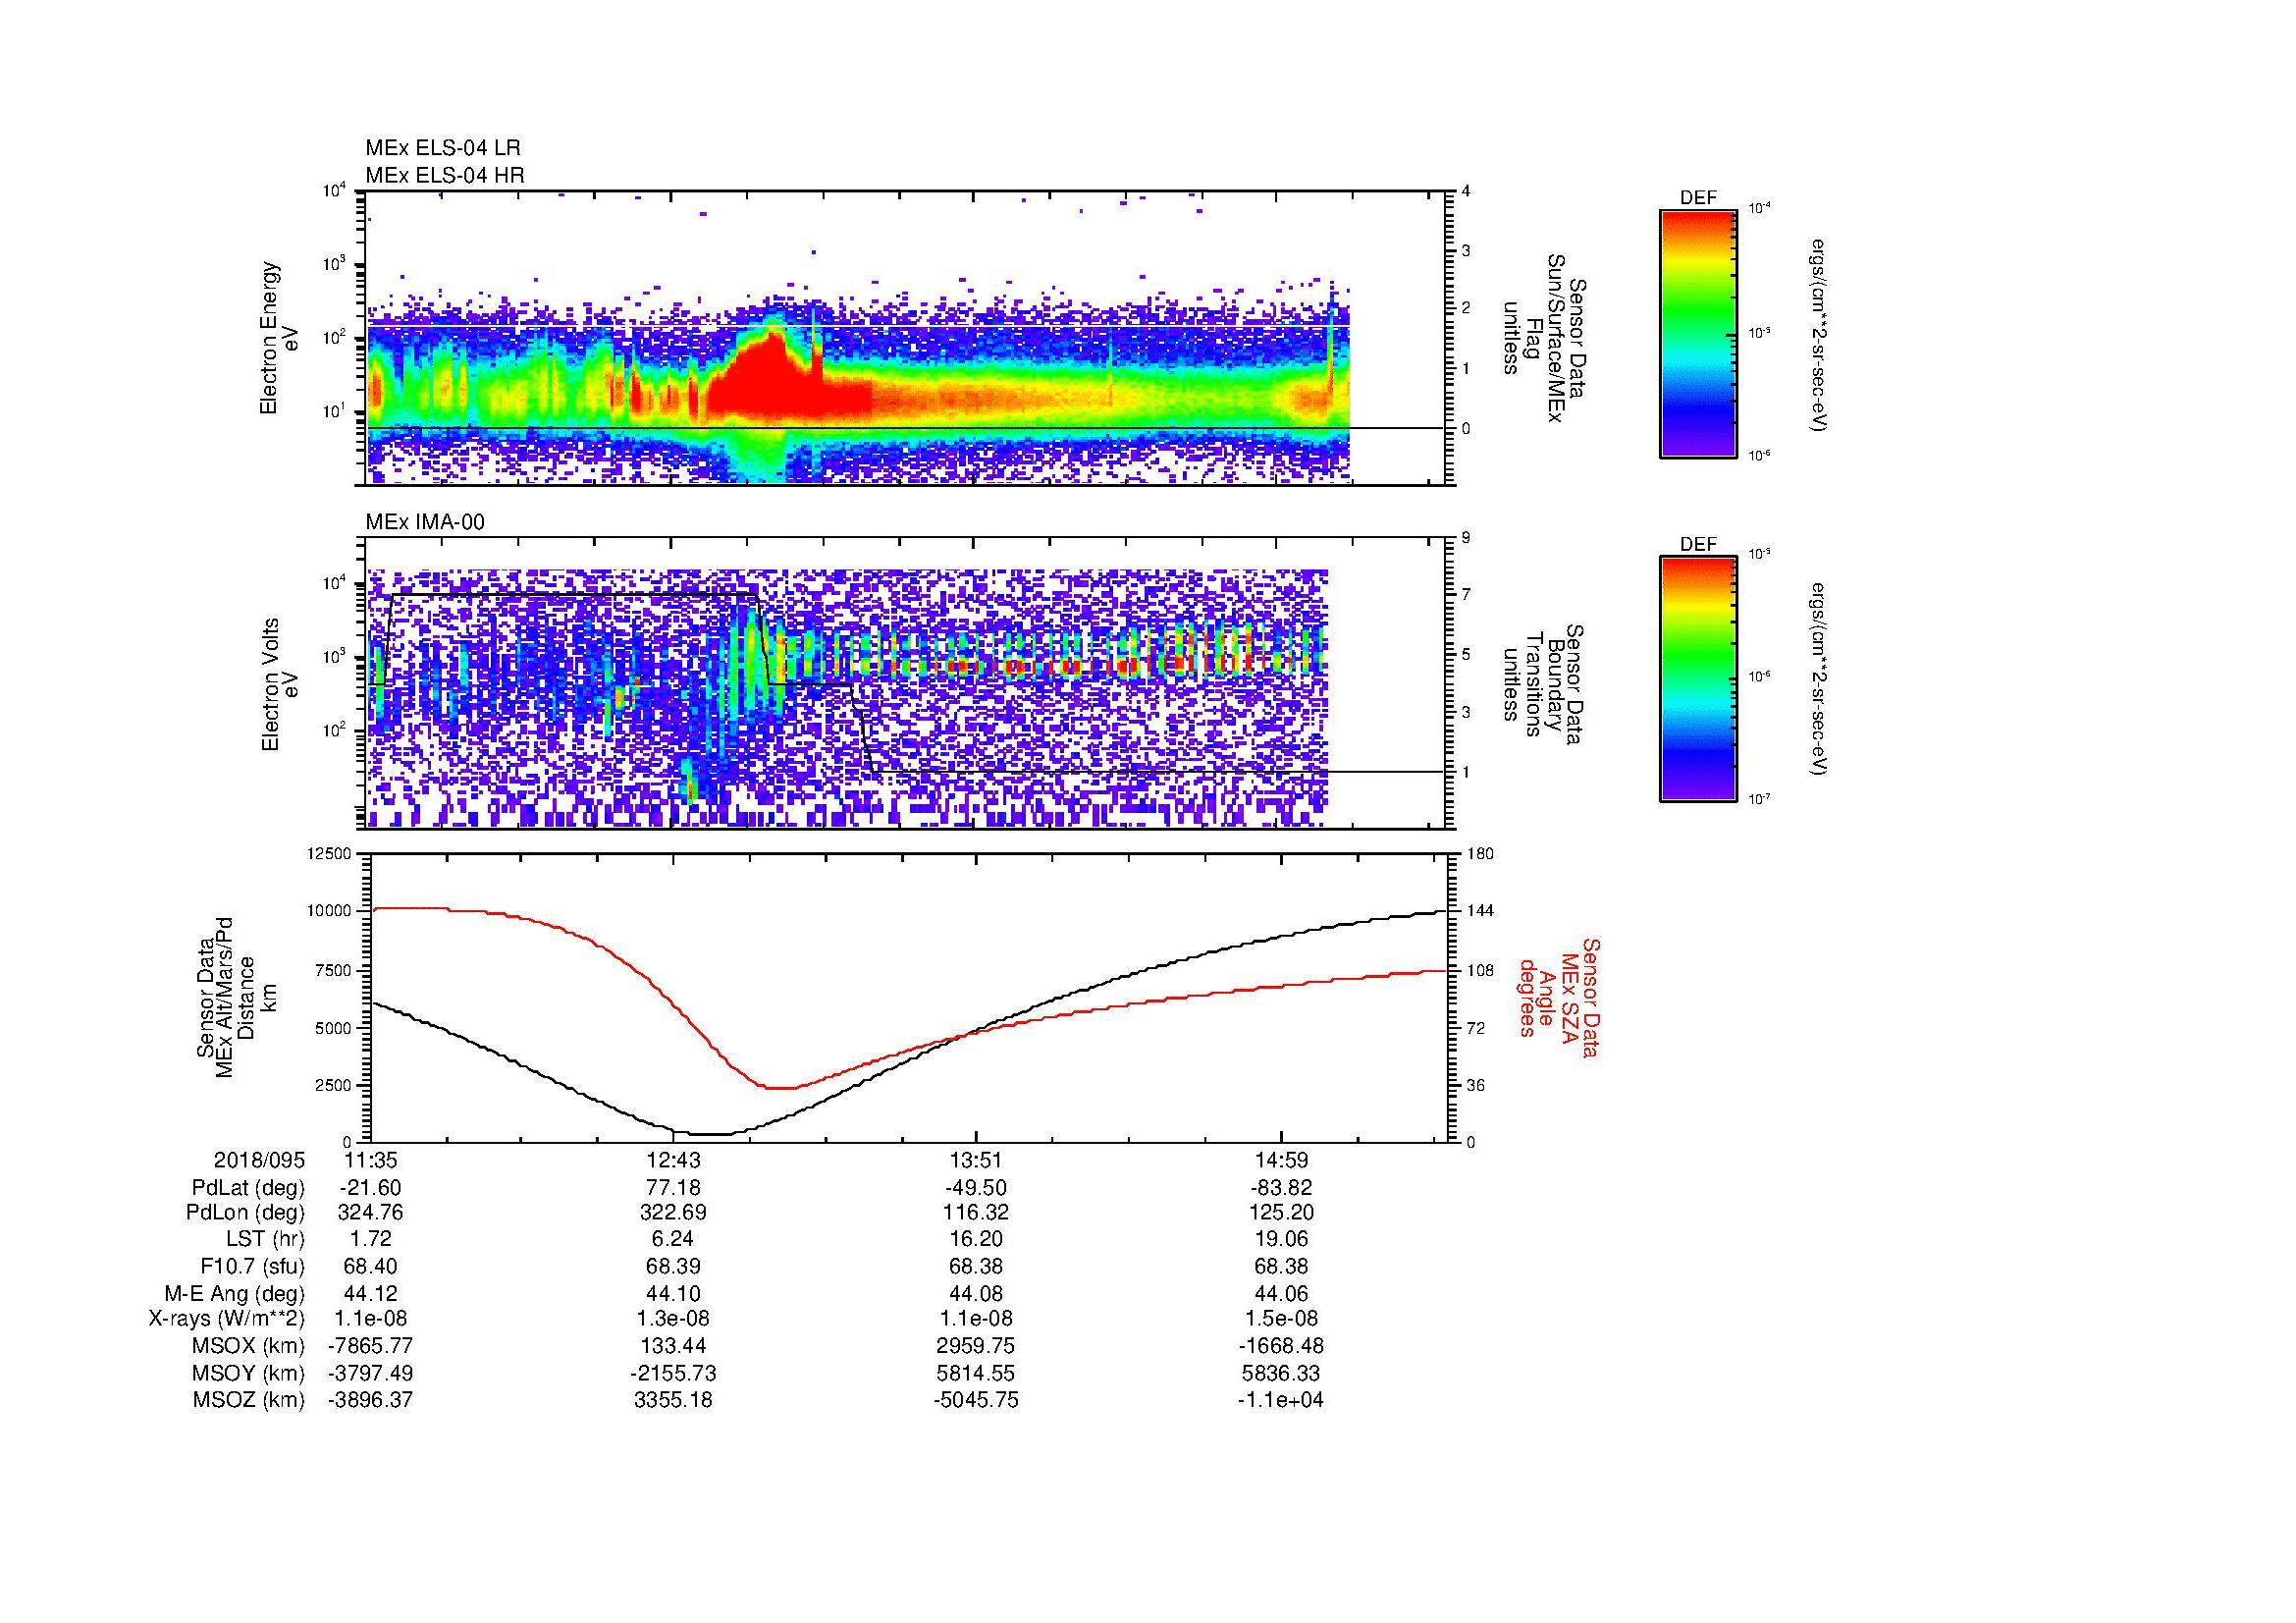Click the 'Electron Volts eV' axis label
This screenshot has height=1623, width=2296.
(280, 685)
